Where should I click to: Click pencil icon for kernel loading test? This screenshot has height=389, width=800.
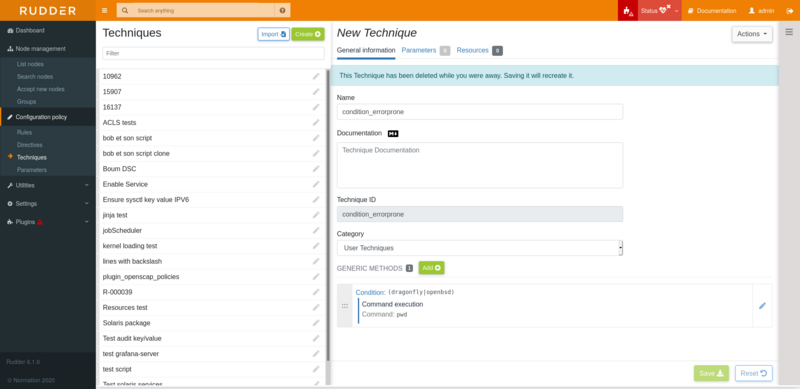click(x=316, y=246)
